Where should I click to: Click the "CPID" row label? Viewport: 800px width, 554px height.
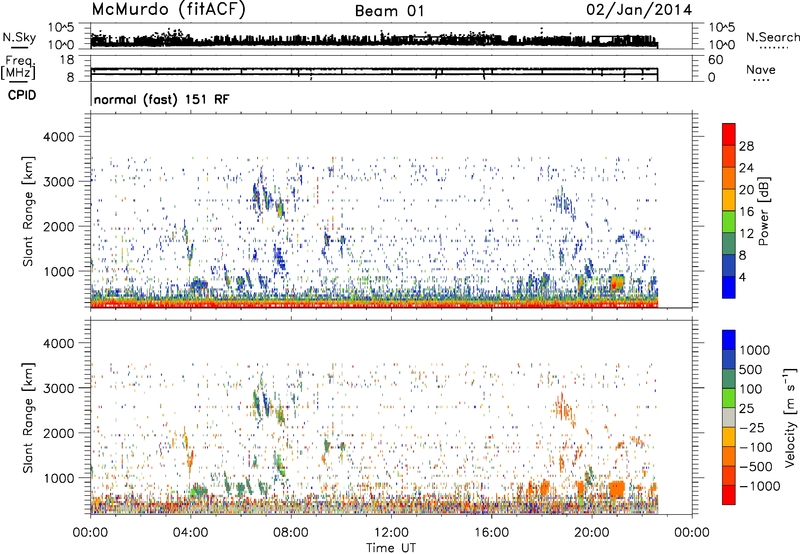[22, 95]
